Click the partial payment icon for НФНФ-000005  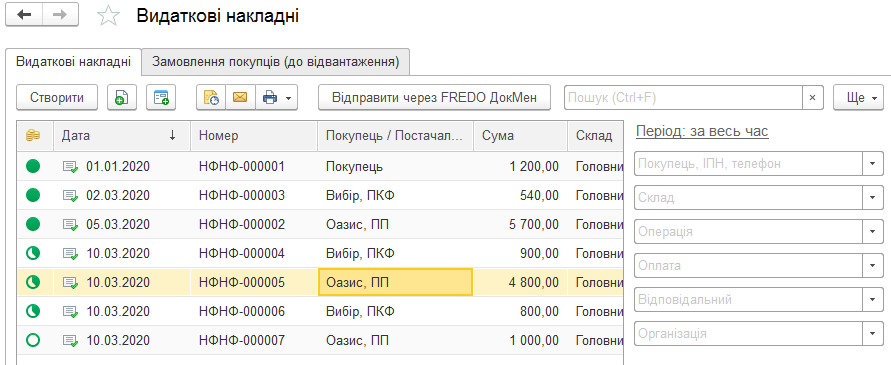click(x=34, y=282)
